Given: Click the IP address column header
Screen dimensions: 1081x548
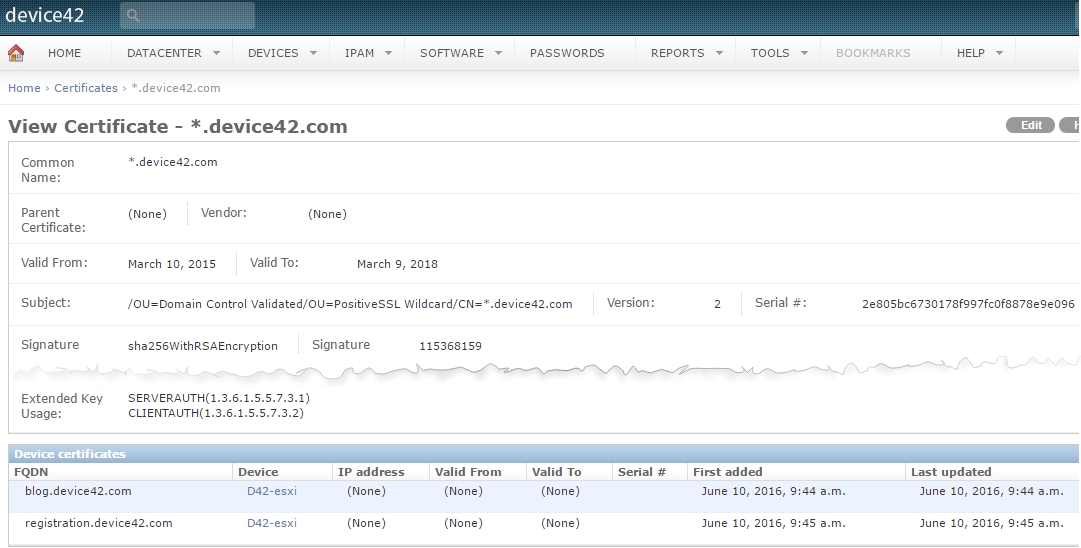Looking at the screenshot, I should [x=371, y=472].
